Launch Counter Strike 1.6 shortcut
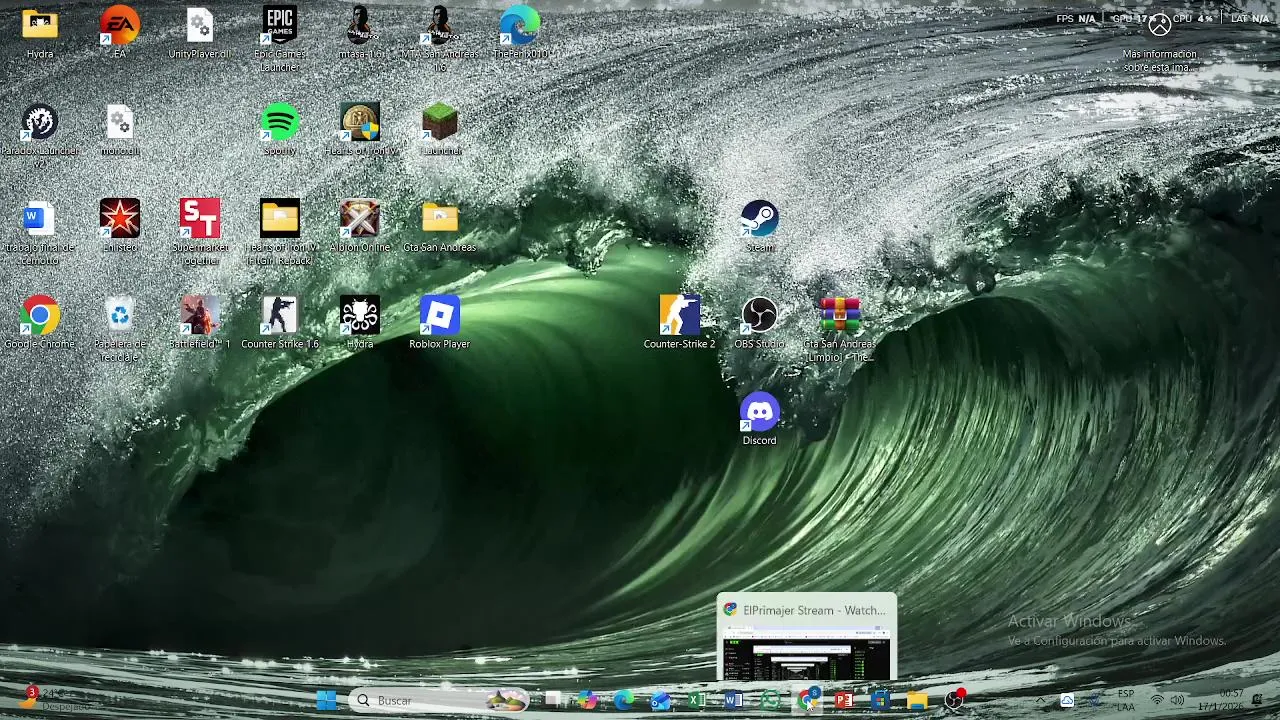The image size is (1280, 720). click(x=280, y=323)
